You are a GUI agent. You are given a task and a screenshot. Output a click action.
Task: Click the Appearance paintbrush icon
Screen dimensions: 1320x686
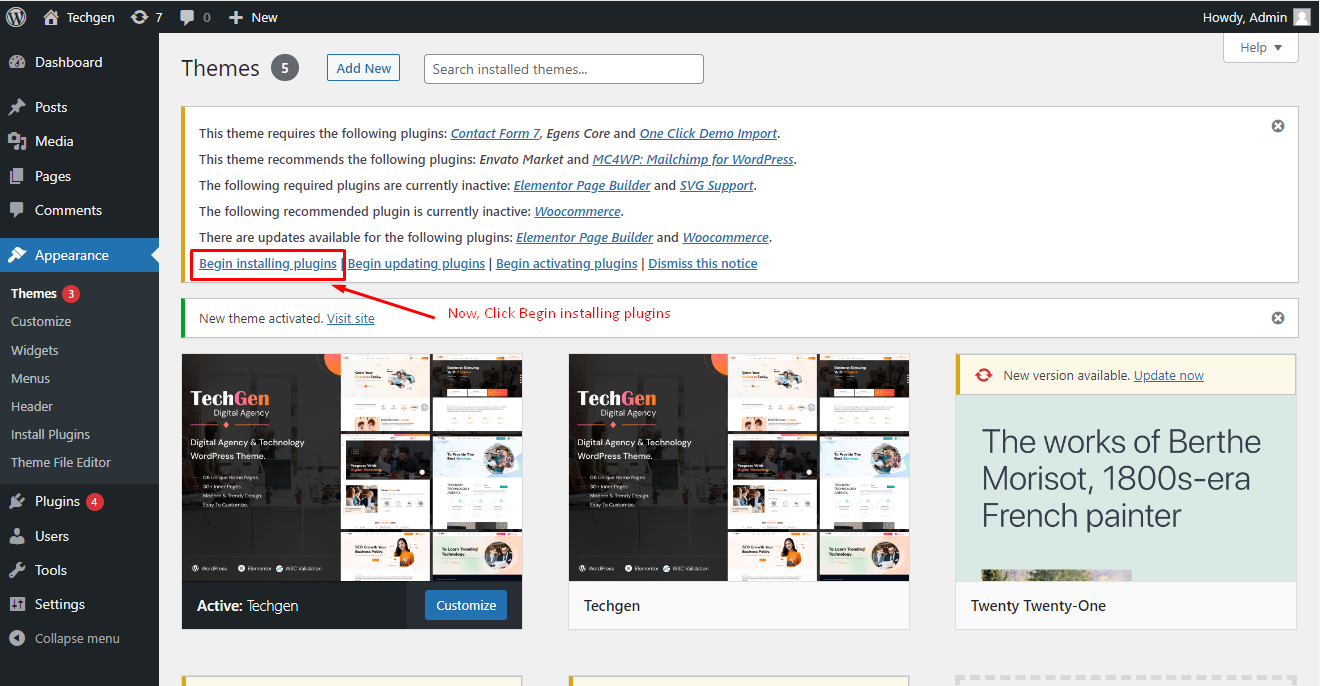coord(17,255)
